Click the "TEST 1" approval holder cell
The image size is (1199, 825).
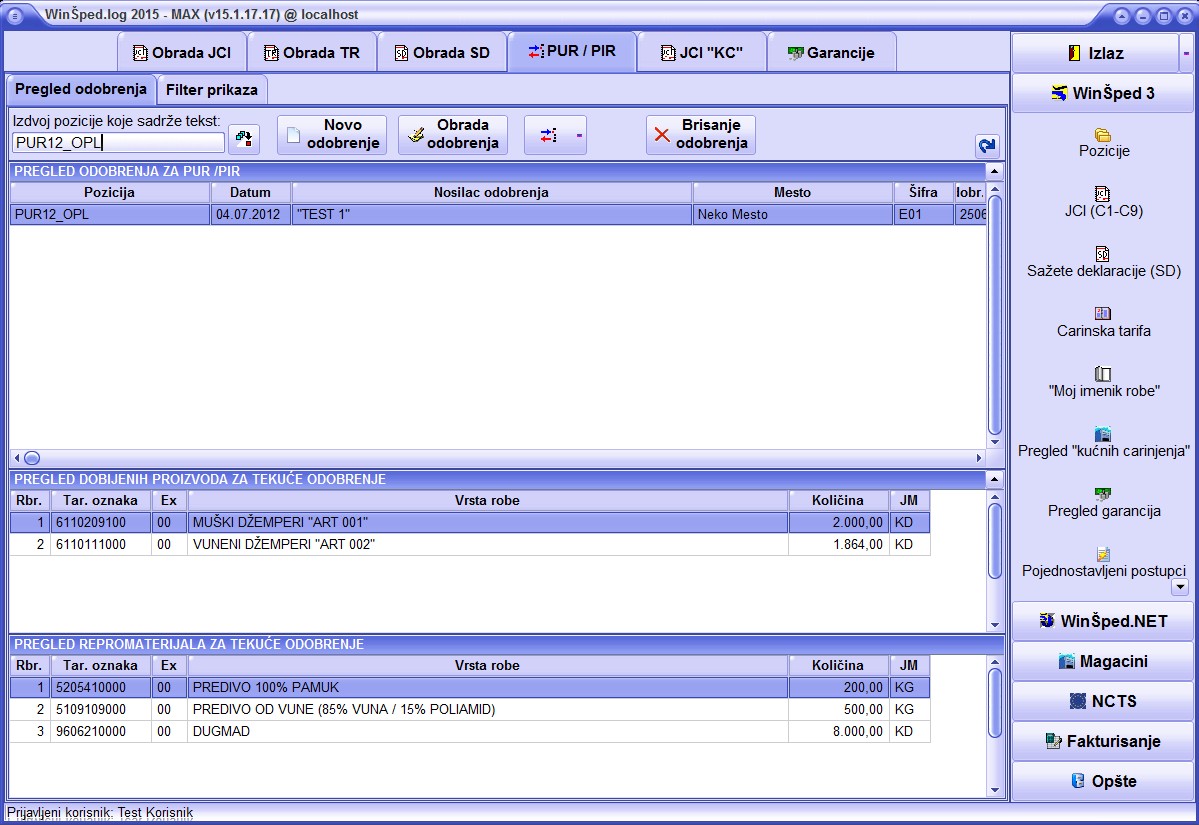[x=492, y=215]
